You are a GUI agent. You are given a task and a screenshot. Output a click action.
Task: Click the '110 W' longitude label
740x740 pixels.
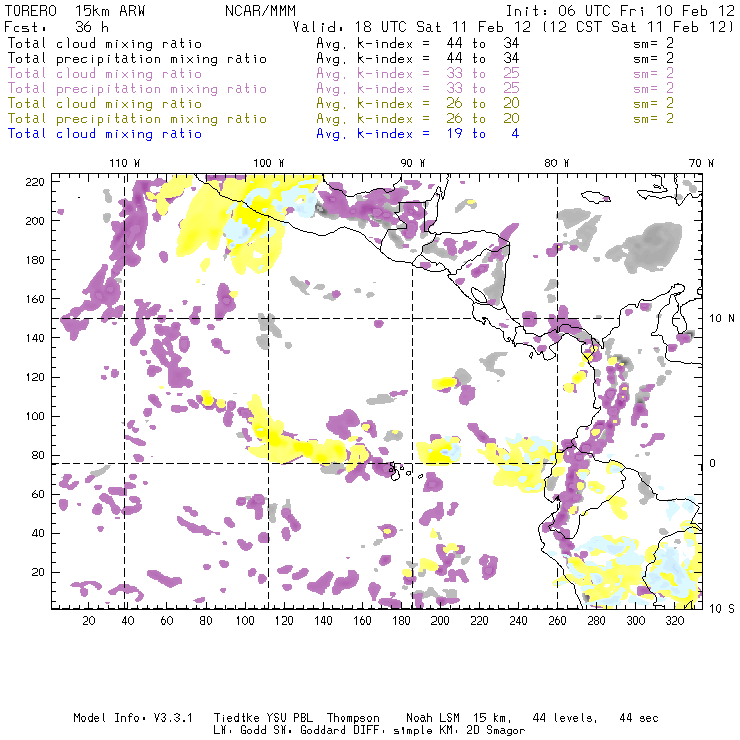pyautogui.click(x=125, y=163)
